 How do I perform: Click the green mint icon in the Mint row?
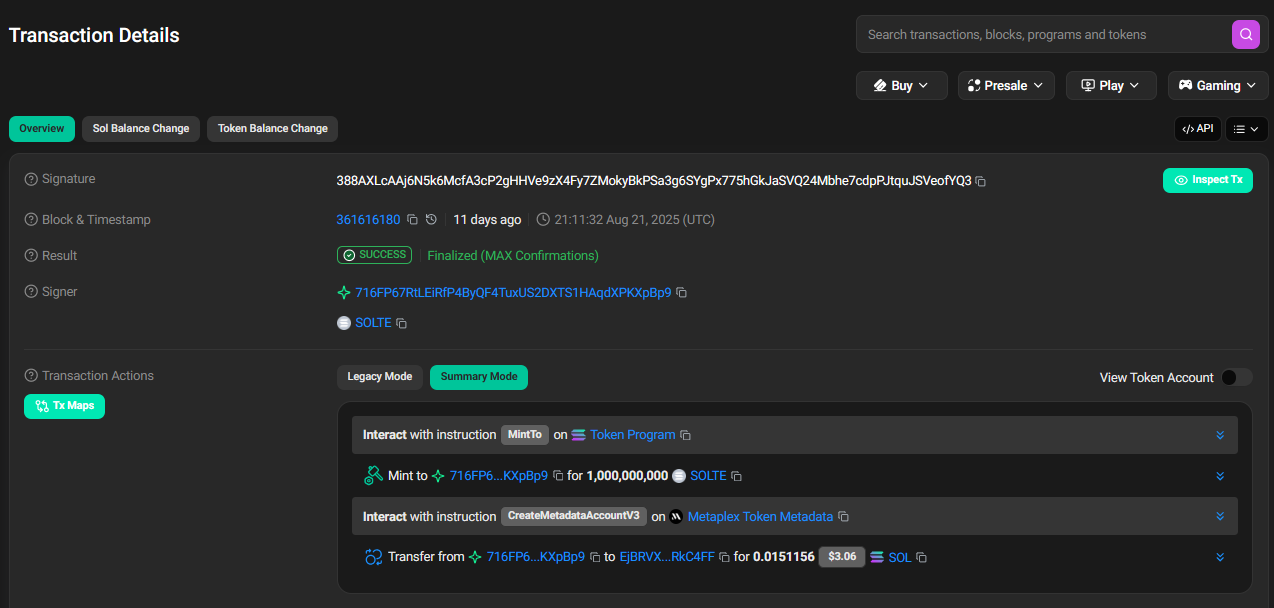372,475
